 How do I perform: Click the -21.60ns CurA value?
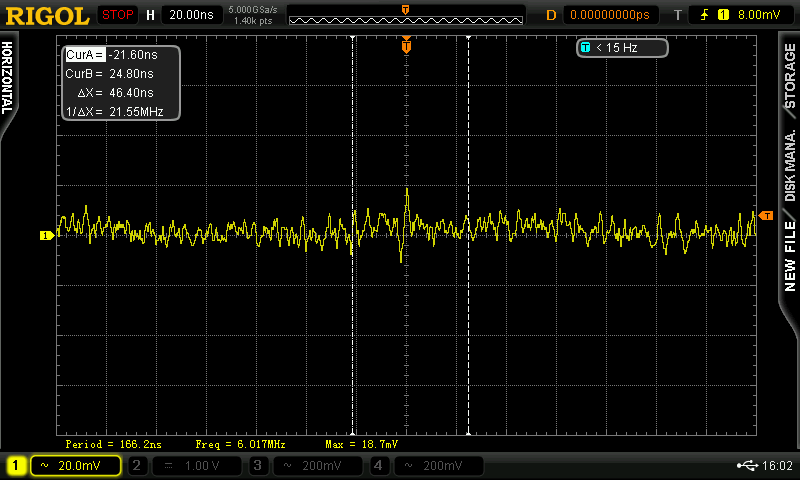point(133,55)
